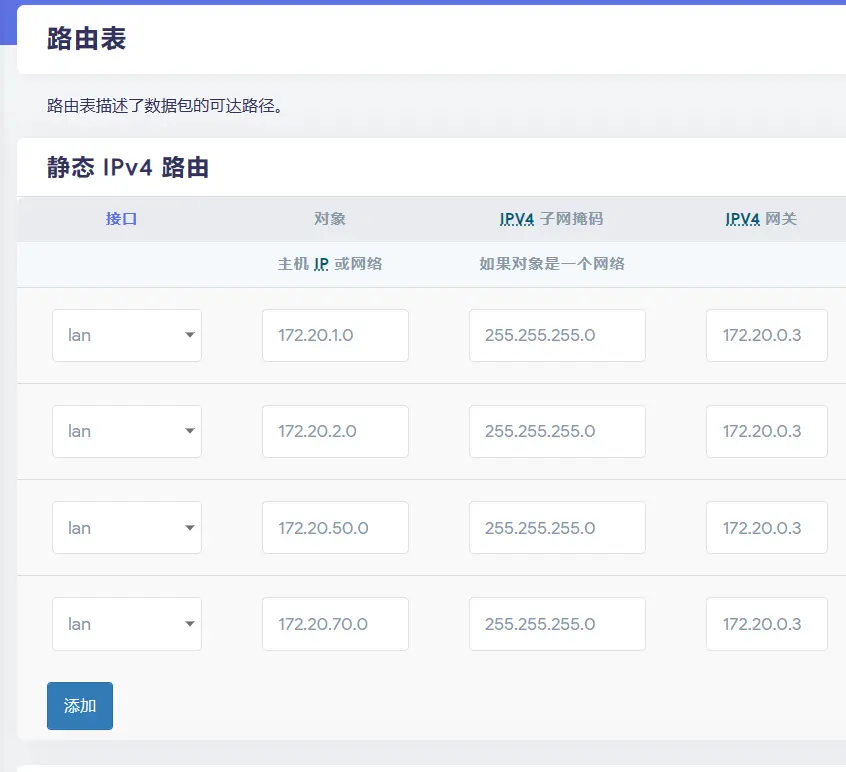
Task: Select gateway field in the 172.20.2.0 row
Action: coord(766,431)
